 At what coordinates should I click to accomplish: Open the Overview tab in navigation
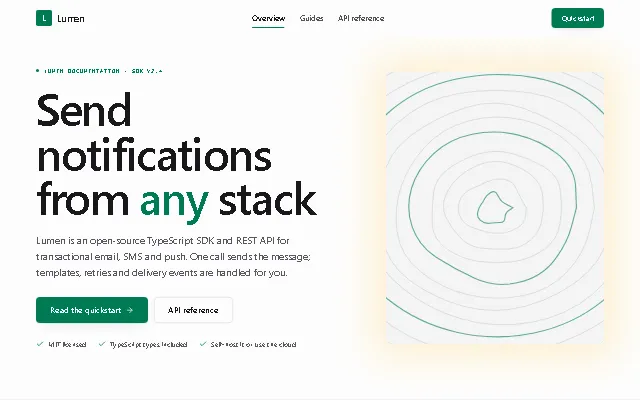(x=268, y=18)
